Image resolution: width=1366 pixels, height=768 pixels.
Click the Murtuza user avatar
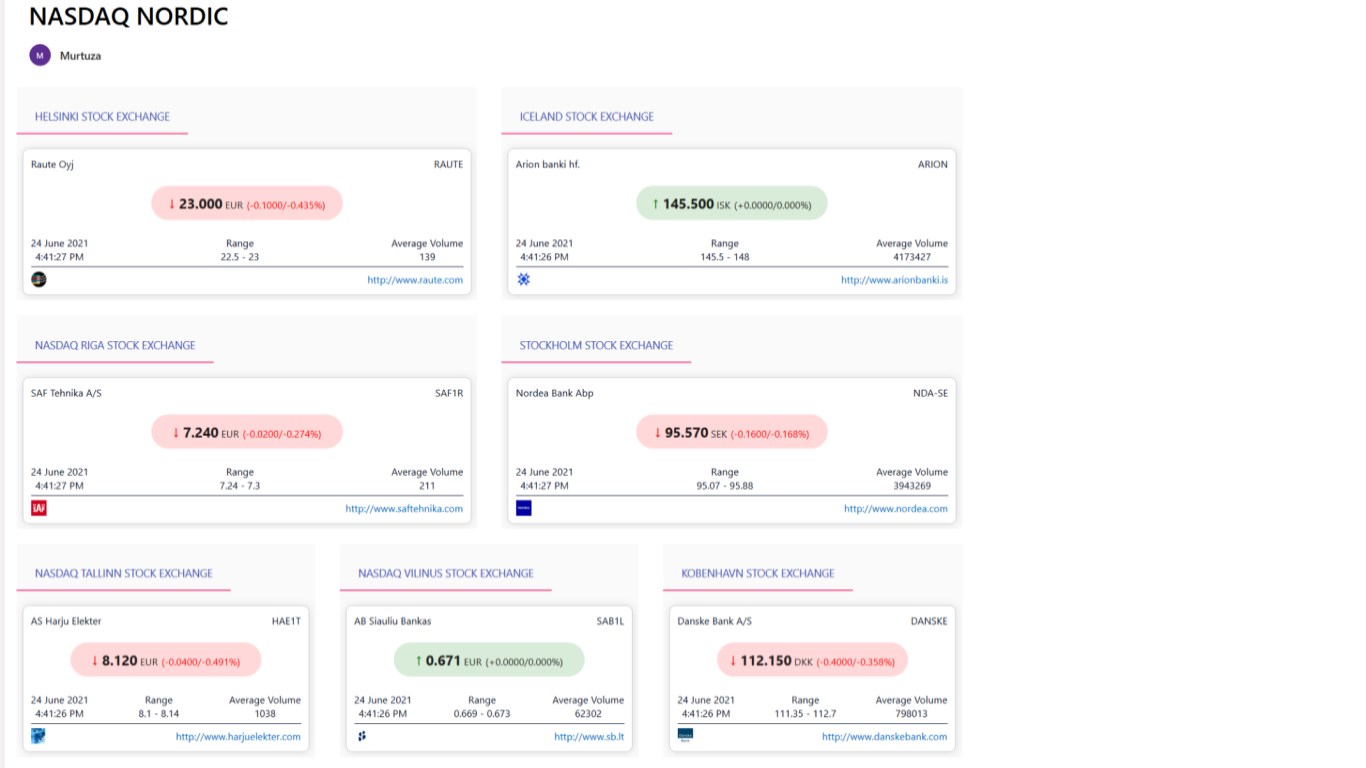coord(40,55)
